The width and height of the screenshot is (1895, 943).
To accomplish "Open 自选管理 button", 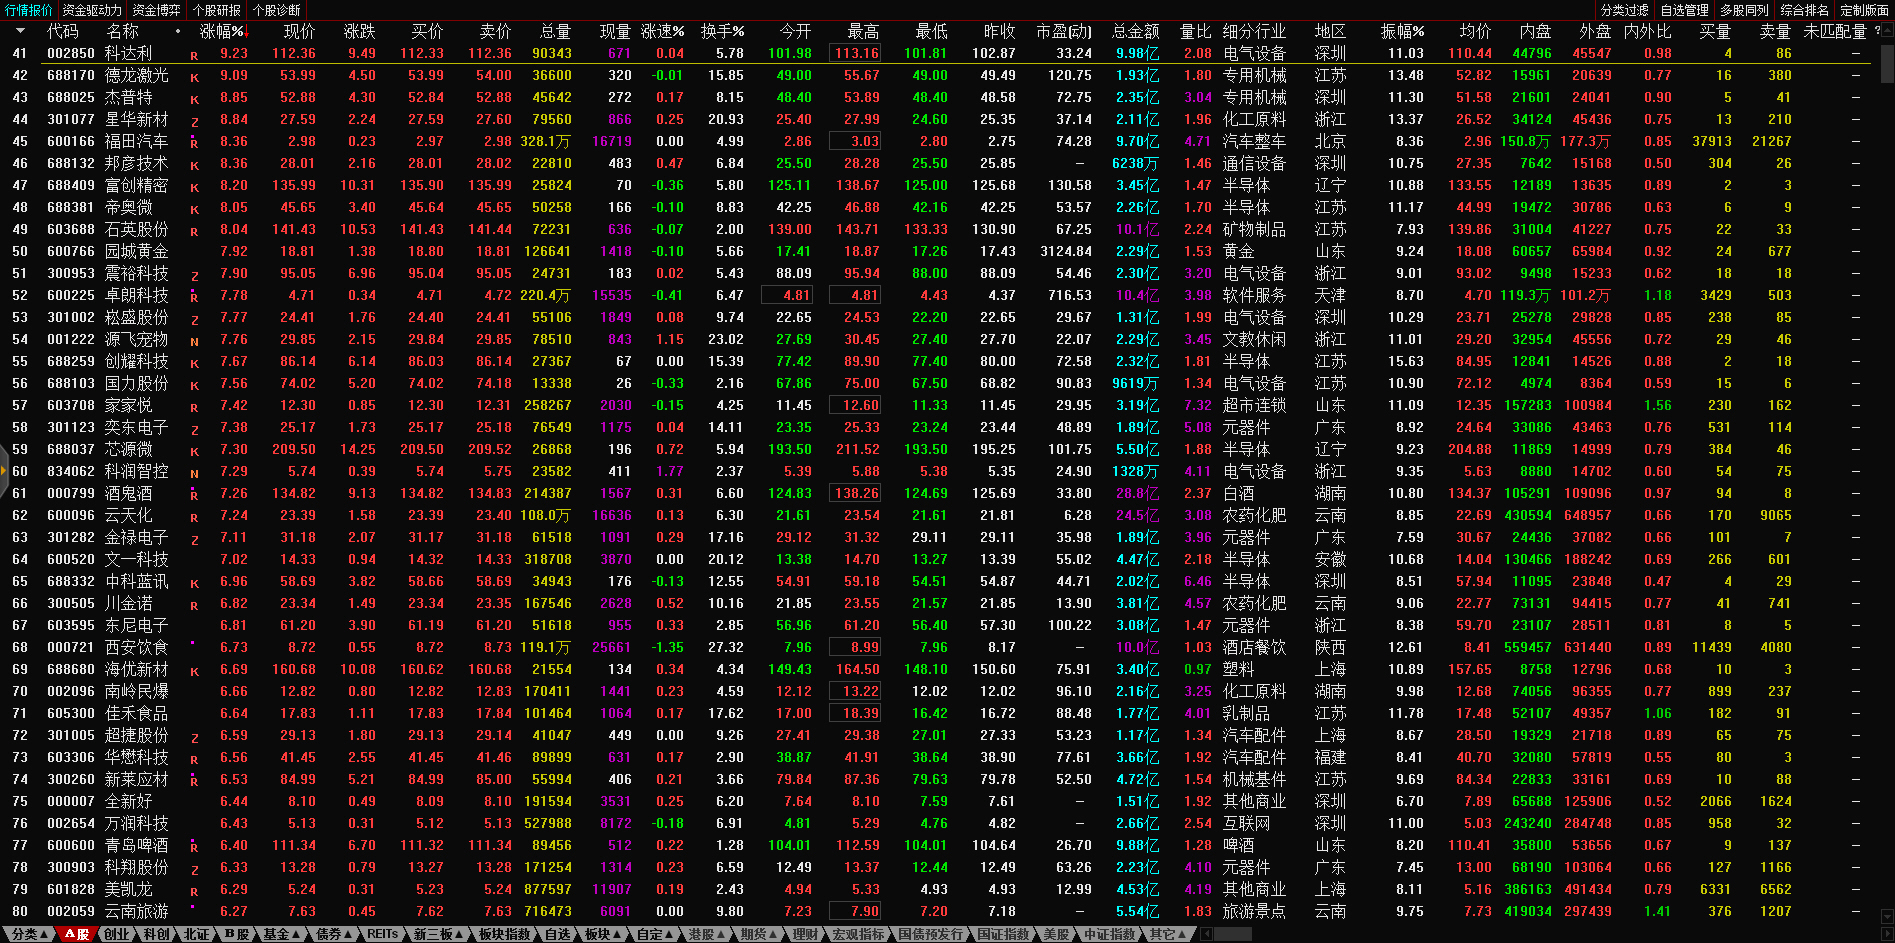I will (x=1684, y=10).
